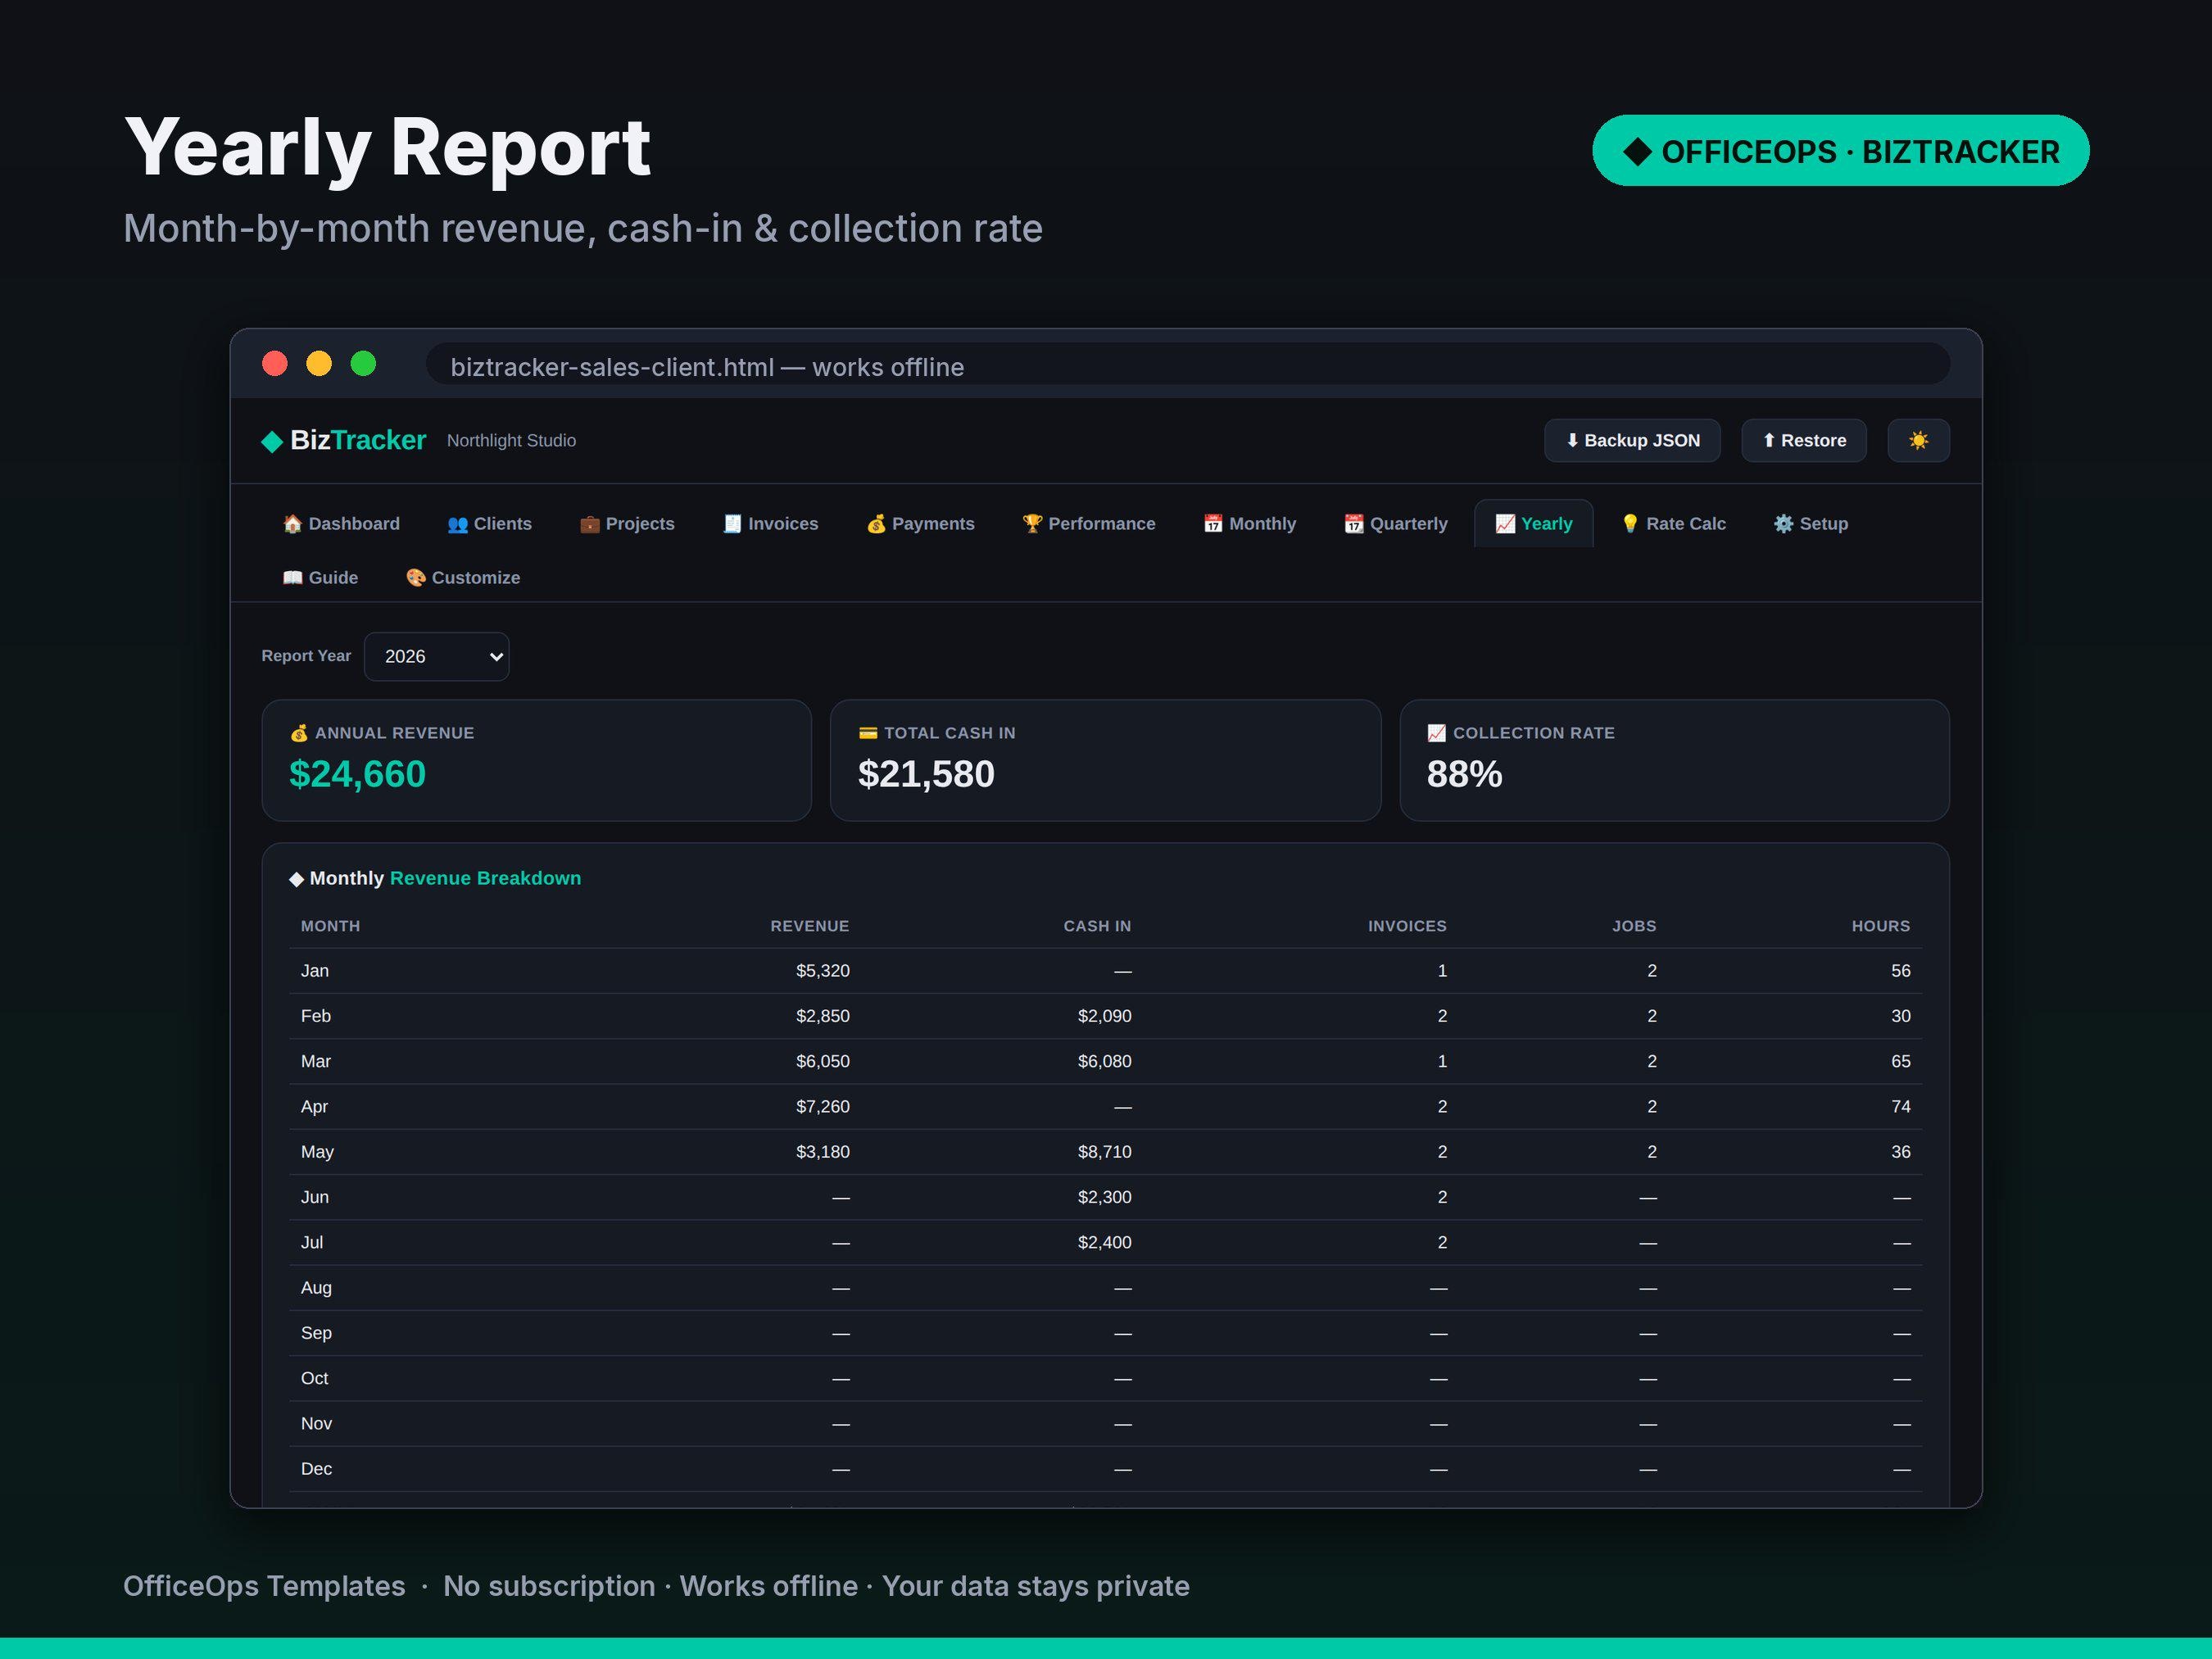Image resolution: width=2212 pixels, height=1659 pixels.
Task: Toggle the sun light-mode theme button
Action: (1918, 440)
